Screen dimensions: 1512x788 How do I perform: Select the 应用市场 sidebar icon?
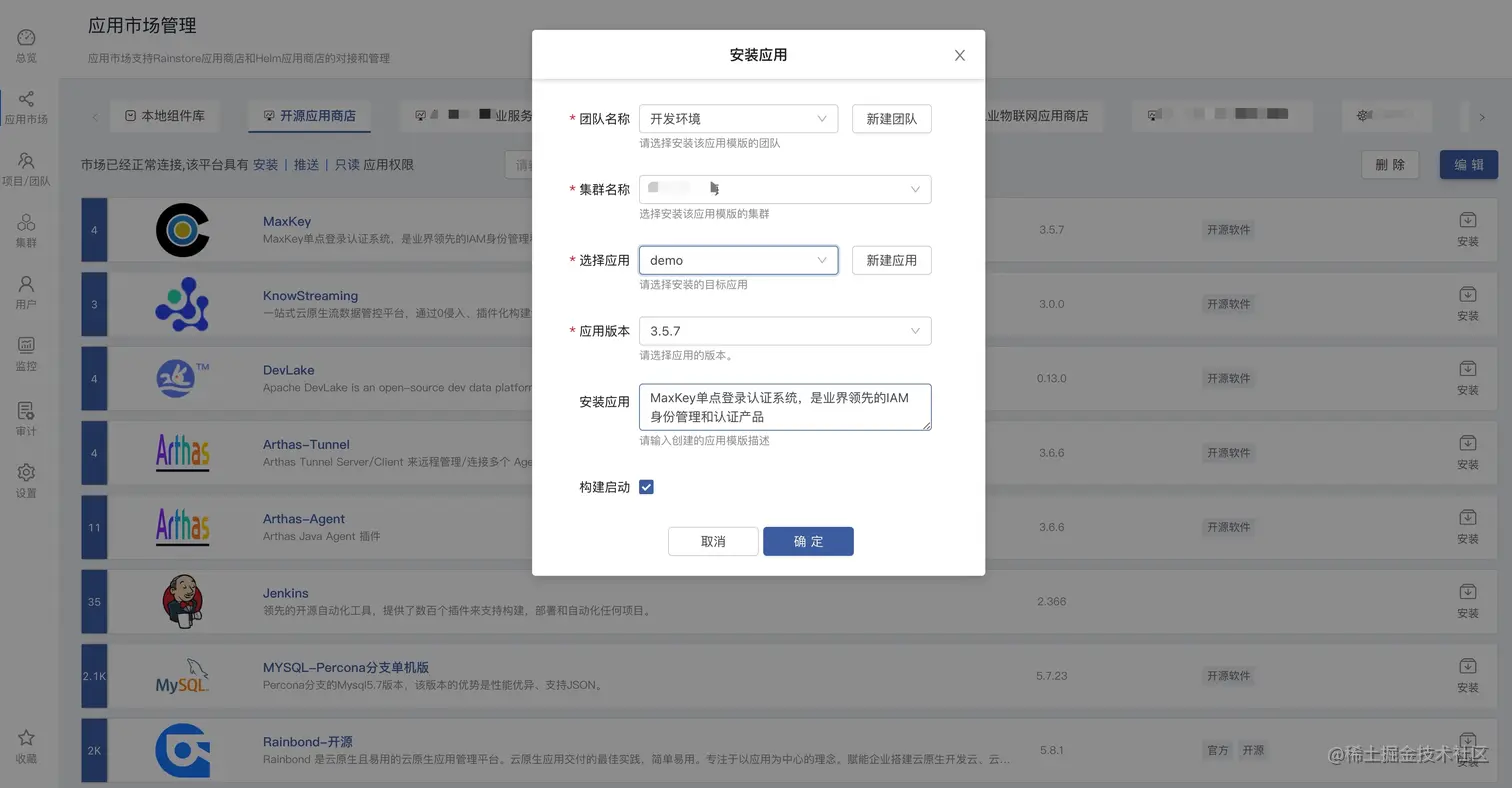(x=27, y=99)
